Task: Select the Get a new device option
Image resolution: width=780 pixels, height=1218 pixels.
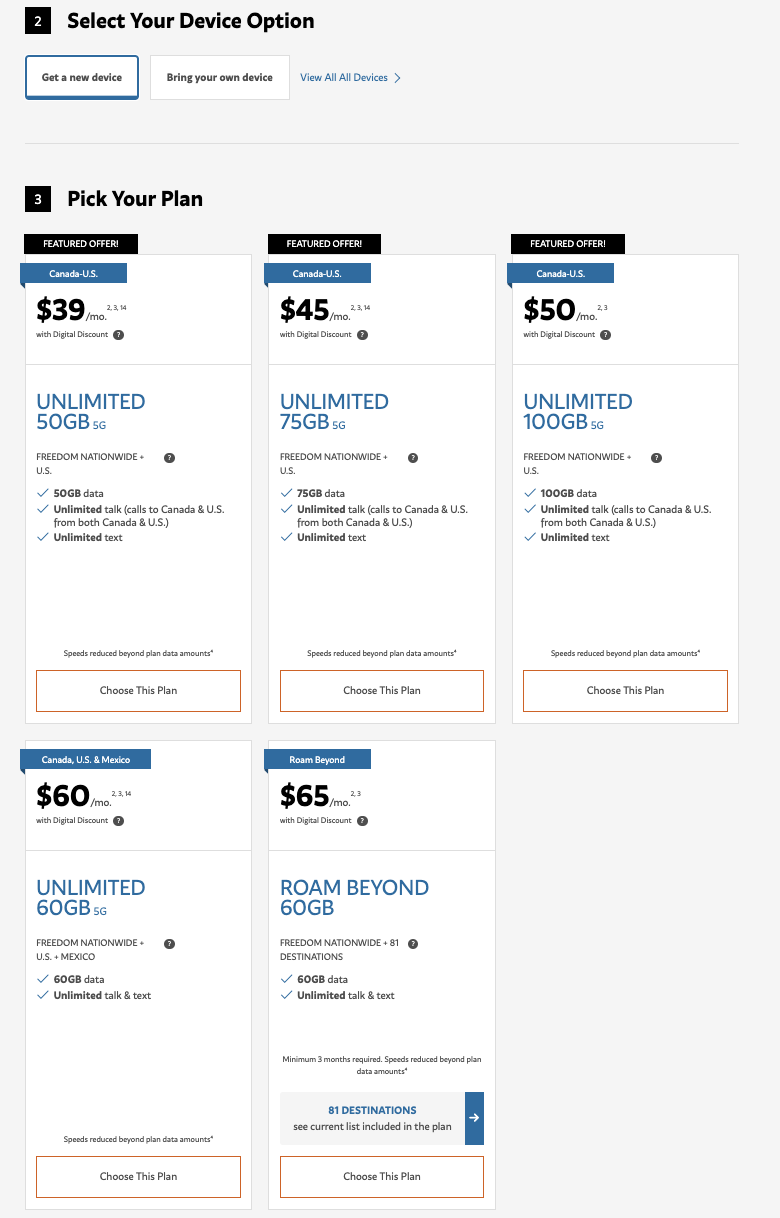Action: pos(82,78)
